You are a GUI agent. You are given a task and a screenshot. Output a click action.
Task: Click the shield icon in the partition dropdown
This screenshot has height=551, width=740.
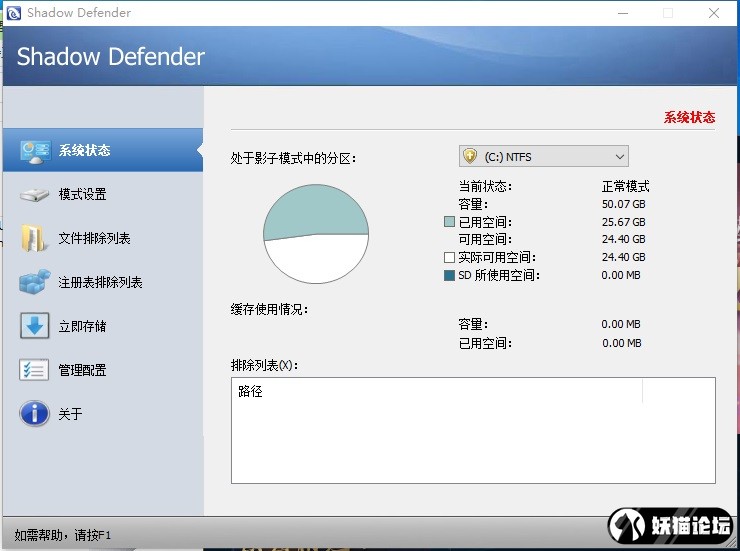coord(470,156)
